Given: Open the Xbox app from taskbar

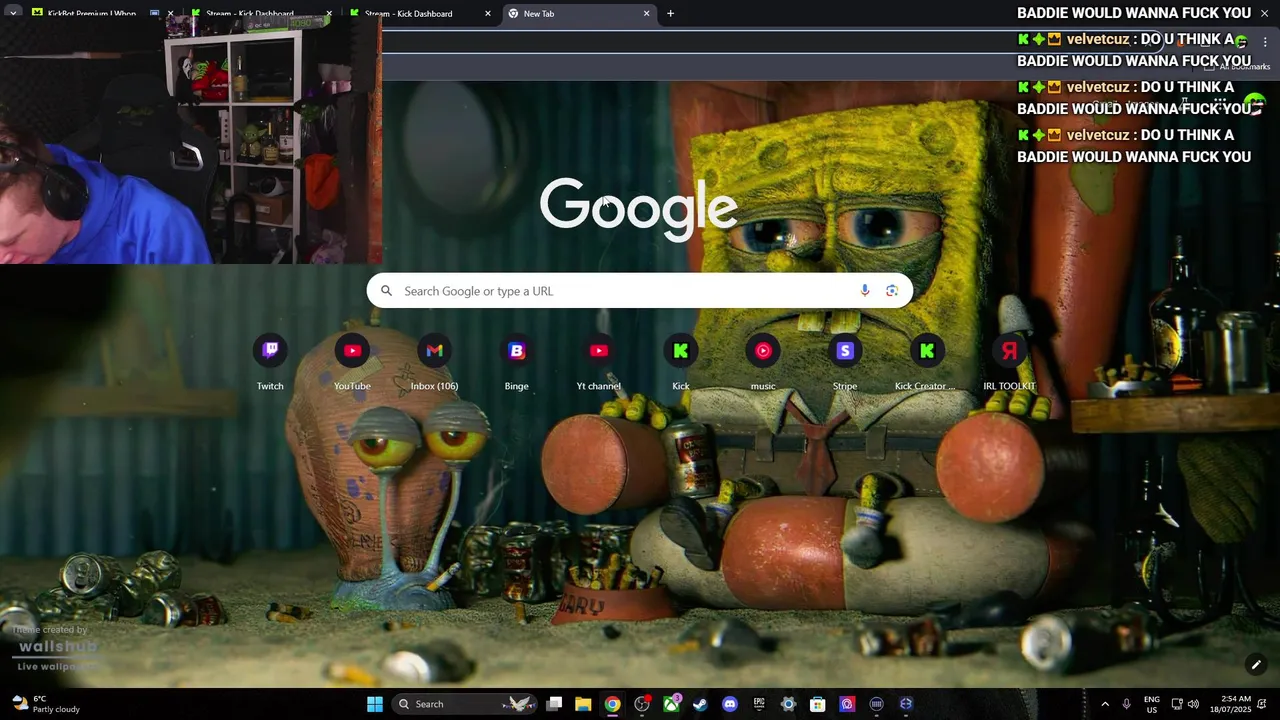Looking at the screenshot, I should [671, 704].
